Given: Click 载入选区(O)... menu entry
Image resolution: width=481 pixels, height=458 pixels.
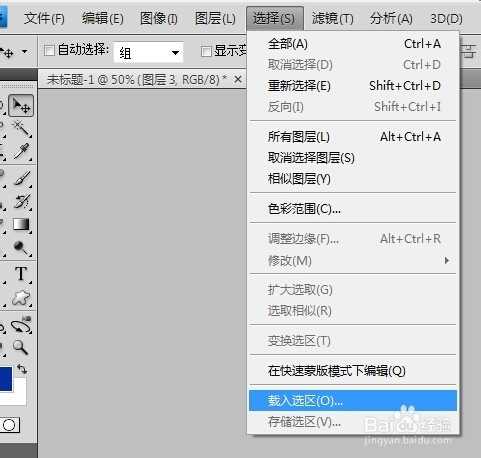Looking at the screenshot, I should [353, 401].
